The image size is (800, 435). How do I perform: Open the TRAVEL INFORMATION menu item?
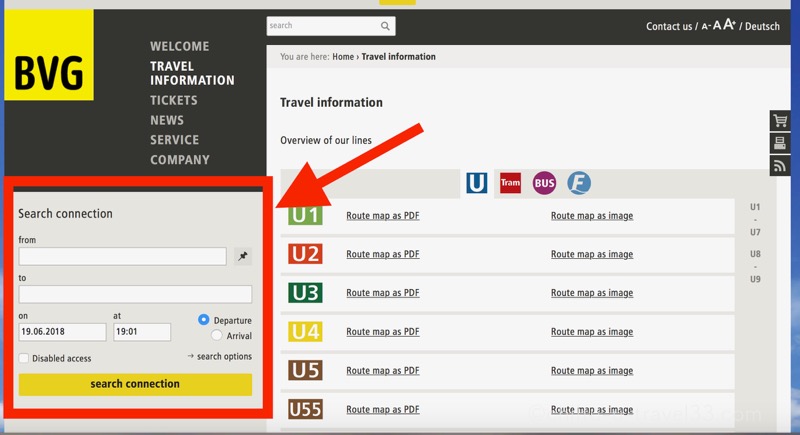click(192, 73)
